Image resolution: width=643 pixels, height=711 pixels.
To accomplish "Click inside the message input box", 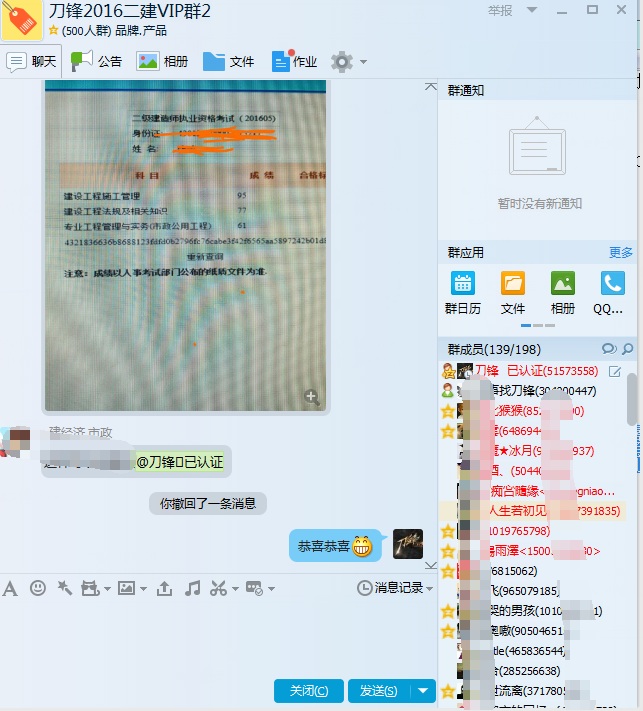I will click(218, 637).
